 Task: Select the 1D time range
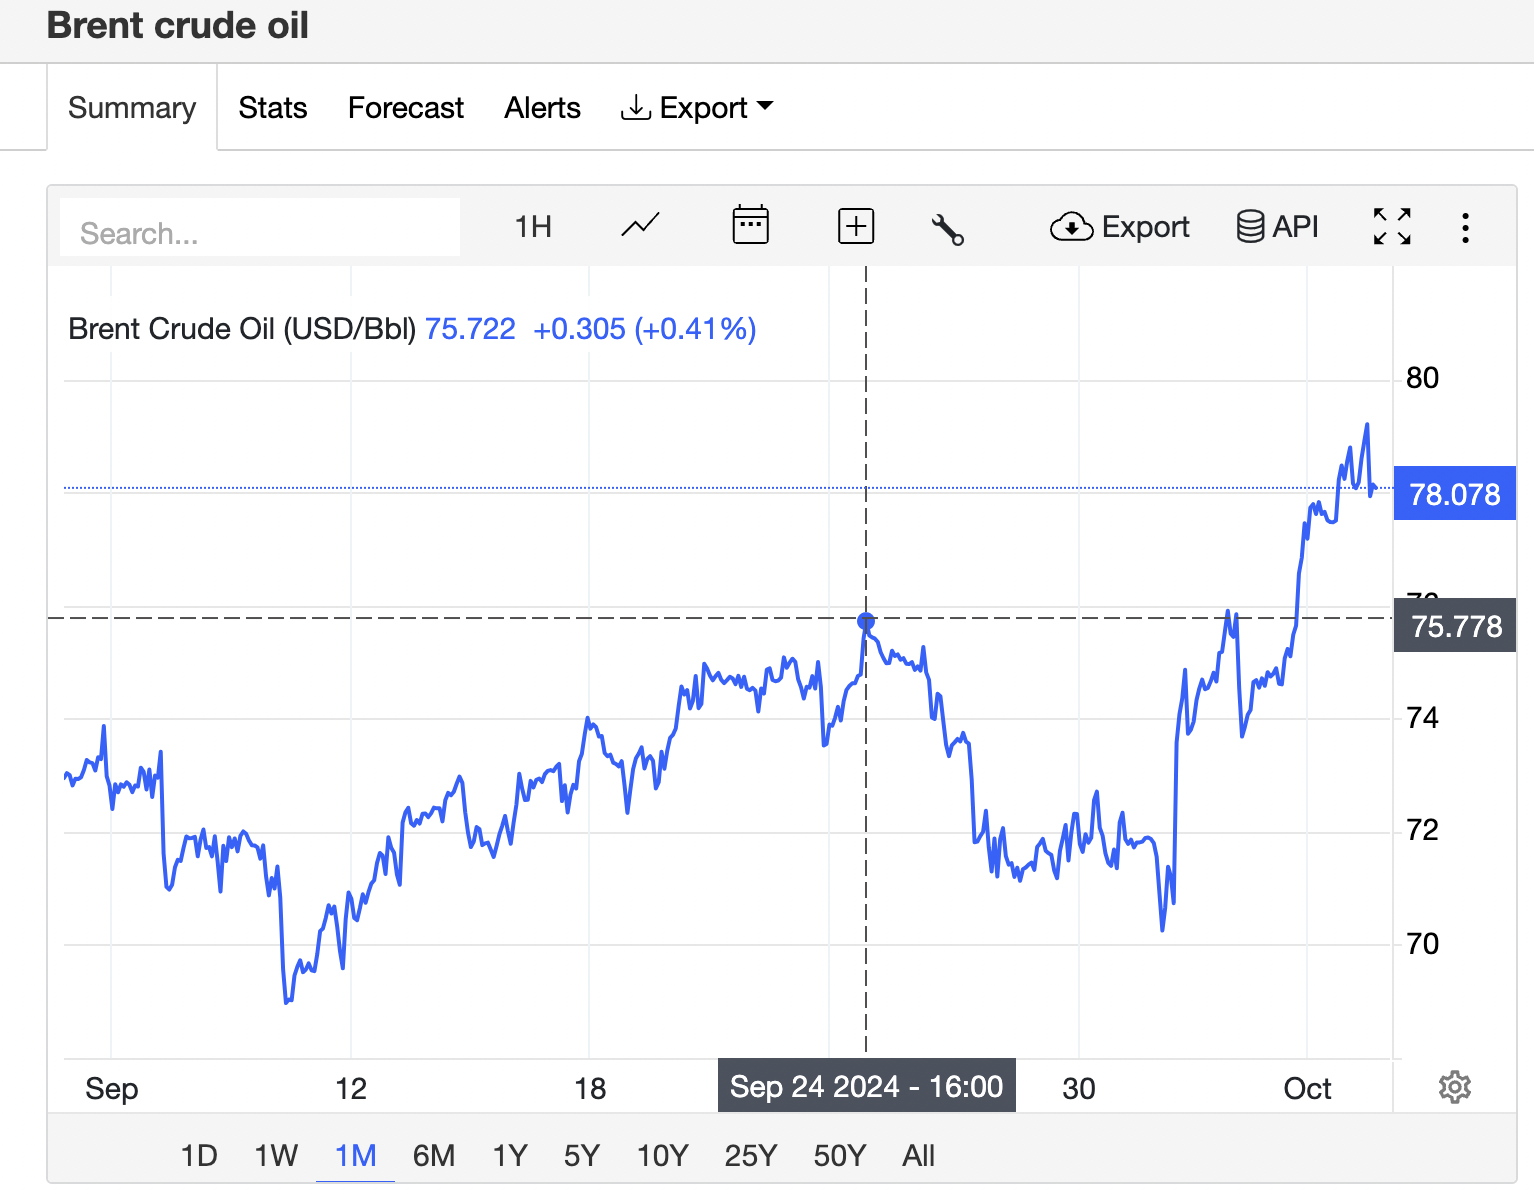199,1156
